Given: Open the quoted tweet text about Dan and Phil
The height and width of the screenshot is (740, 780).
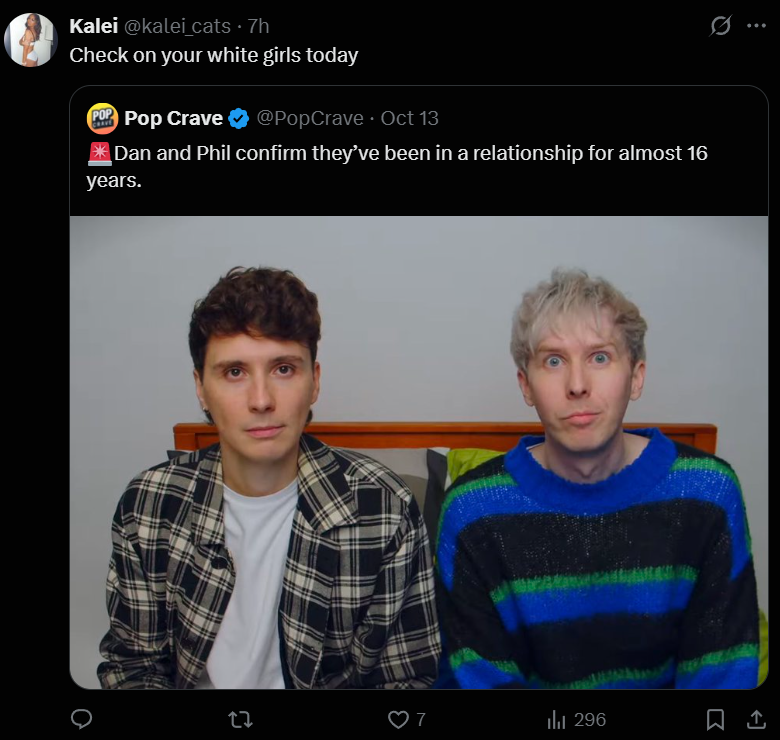Looking at the screenshot, I should click(396, 167).
